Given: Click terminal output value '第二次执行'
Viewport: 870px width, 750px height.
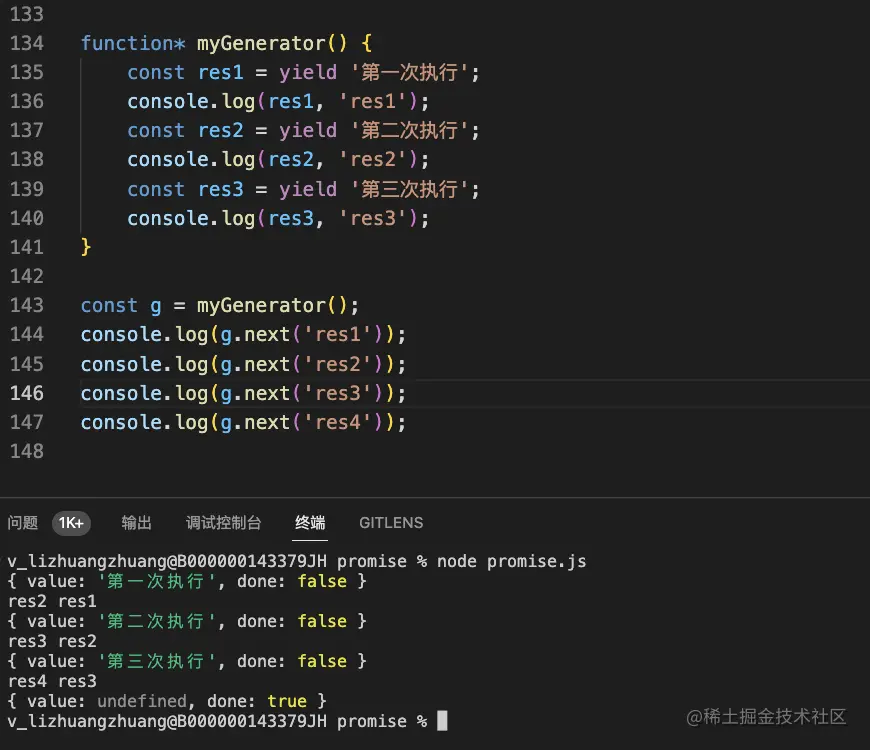Looking at the screenshot, I should point(156,621).
